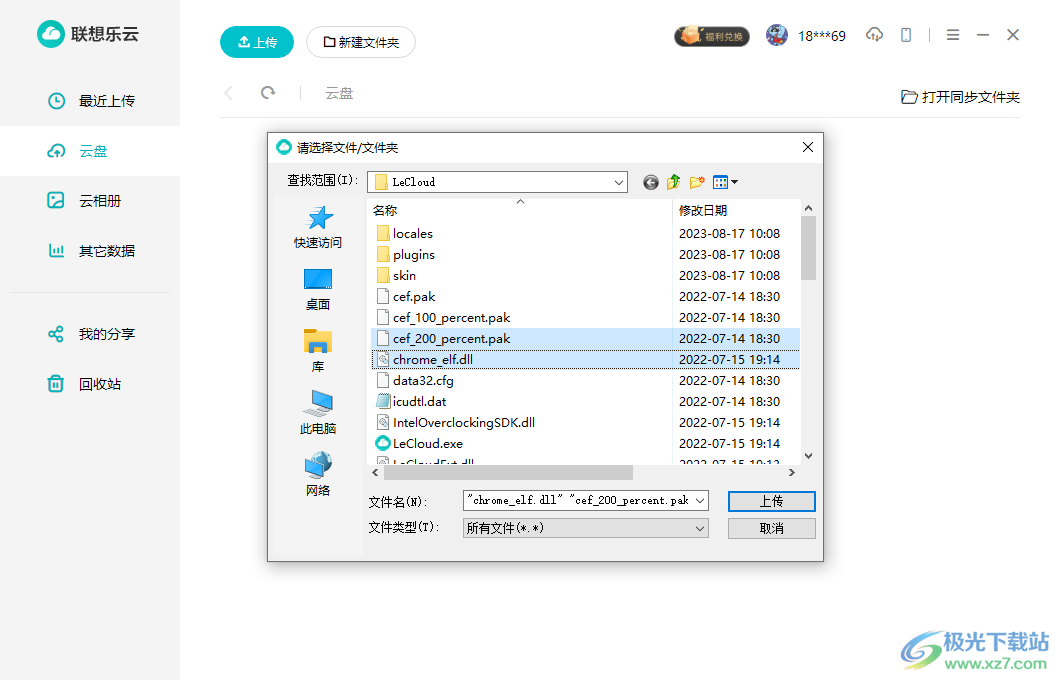Screen dimensions: 1060x680
Task: Click the 上传 button in the dialog
Action: pos(771,501)
